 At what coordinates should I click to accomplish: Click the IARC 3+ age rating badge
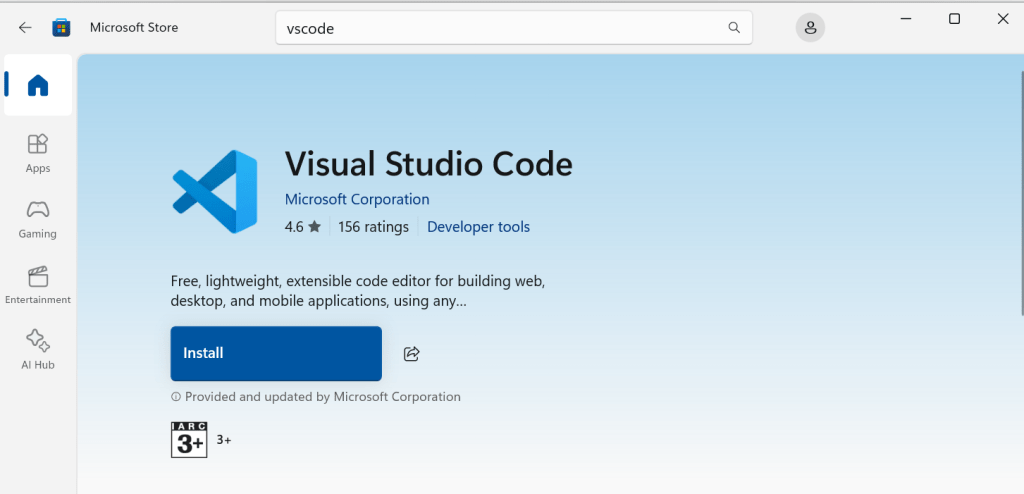coord(189,440)
